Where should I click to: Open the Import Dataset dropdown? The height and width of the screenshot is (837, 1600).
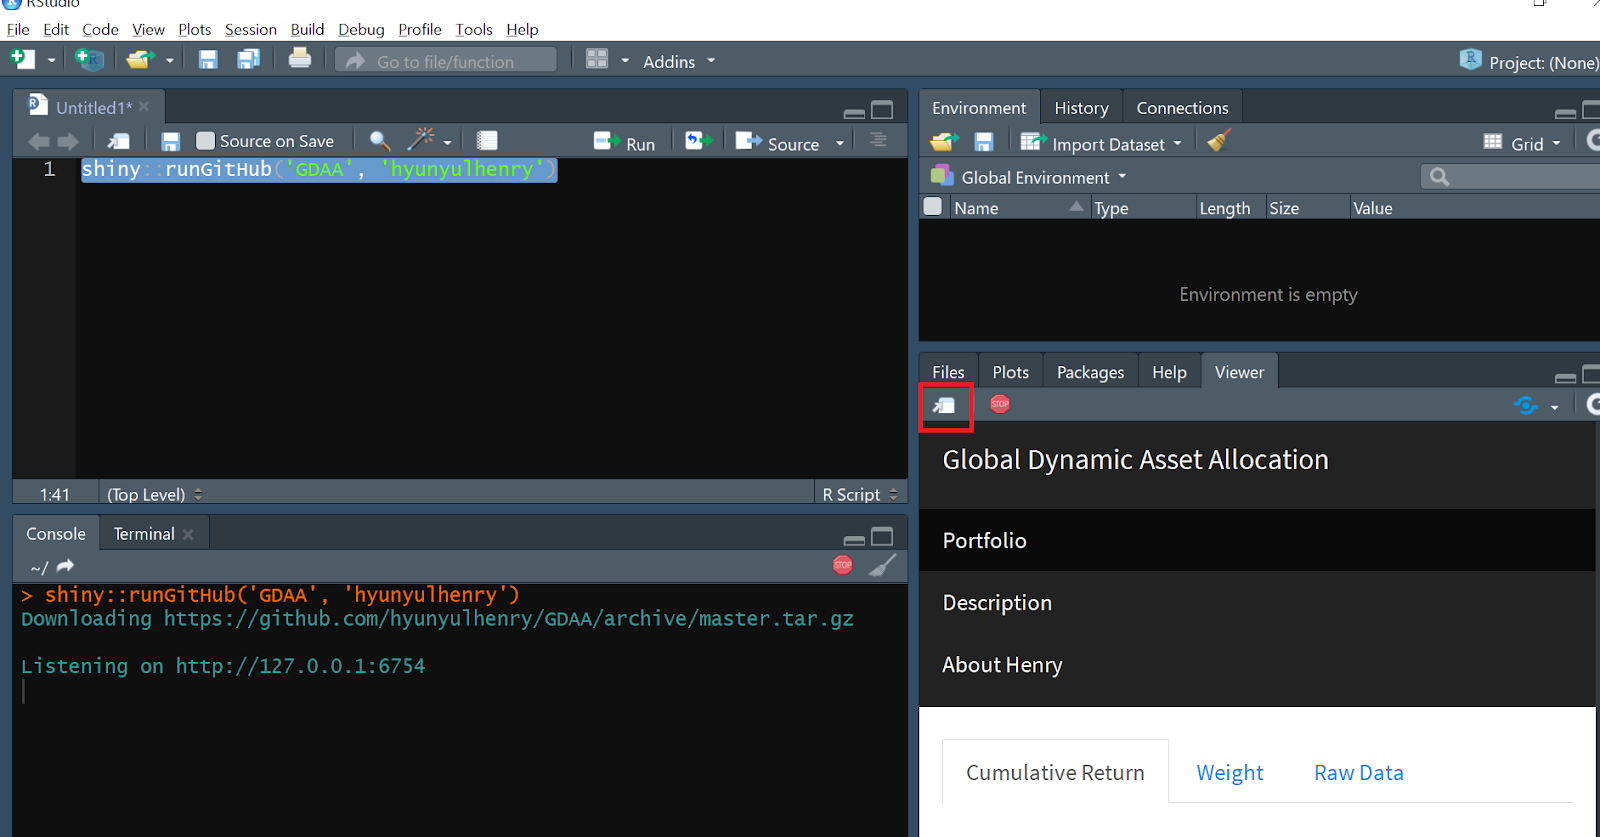1101,143
